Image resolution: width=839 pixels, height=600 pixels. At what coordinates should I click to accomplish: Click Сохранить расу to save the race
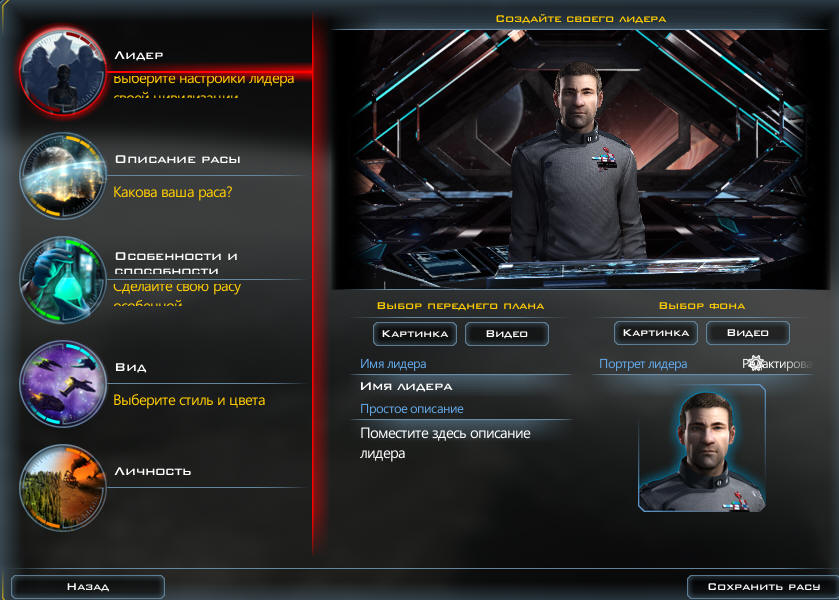pyautogui.click(x=764, y=587)
